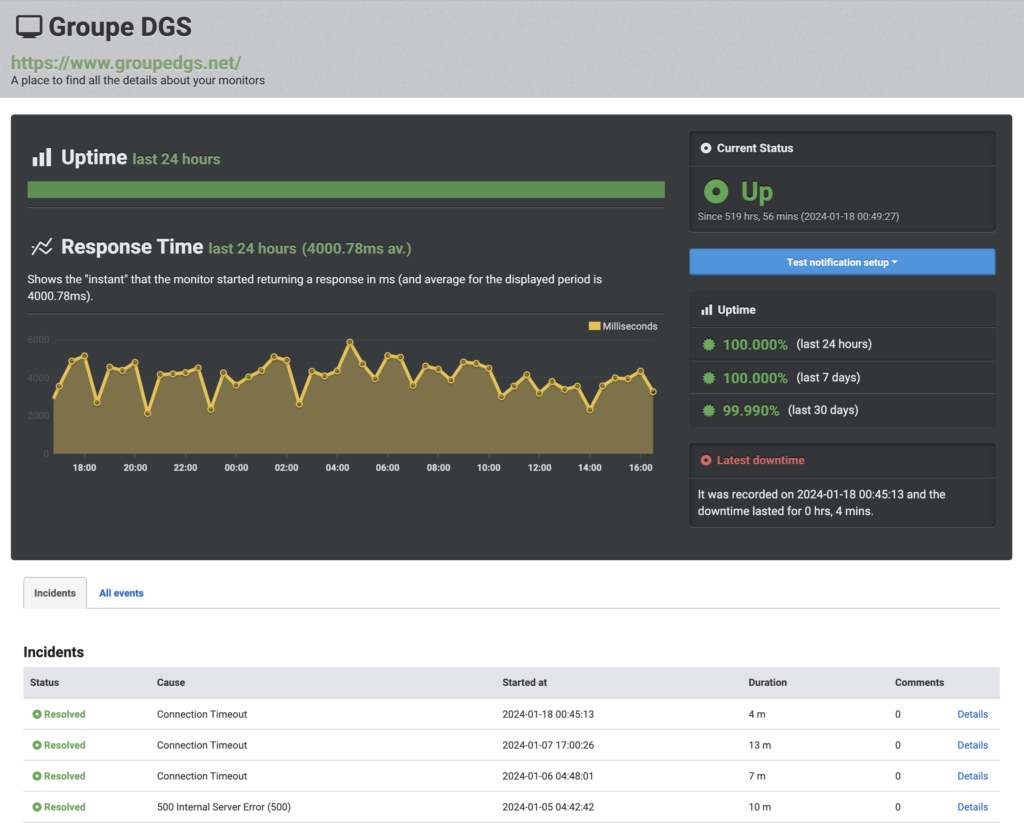Open Details for the 2024-01-18 incident
This screenshot has height=823, width=1024.
coord(972,714)
